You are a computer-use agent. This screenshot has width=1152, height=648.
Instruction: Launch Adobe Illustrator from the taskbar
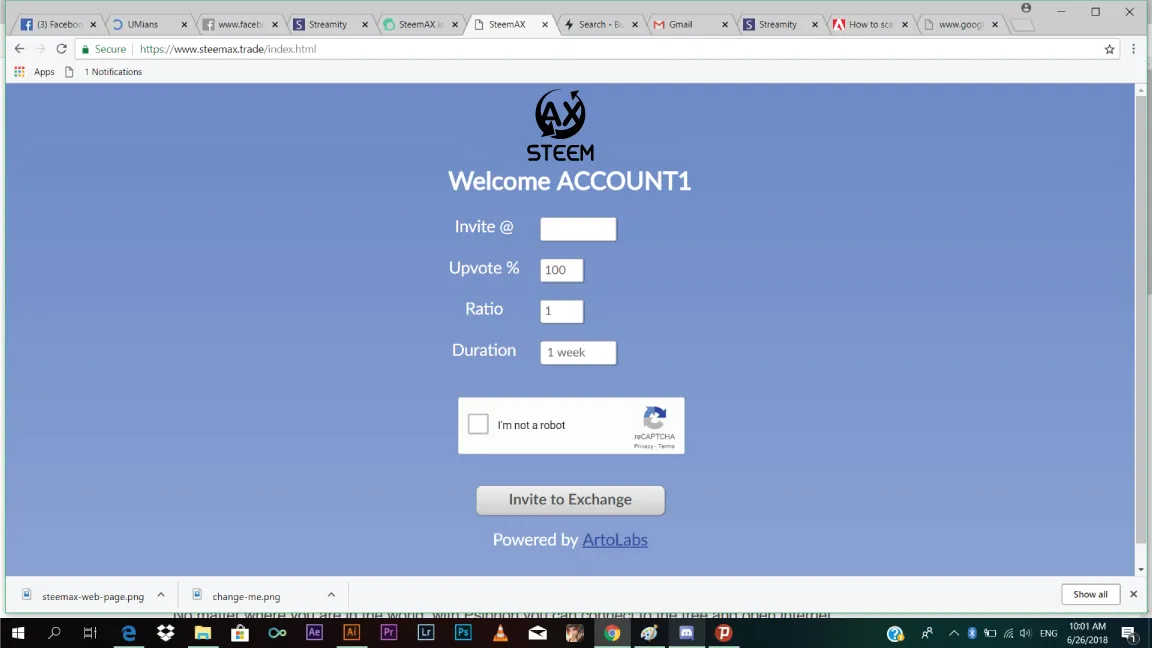point(351,633)
